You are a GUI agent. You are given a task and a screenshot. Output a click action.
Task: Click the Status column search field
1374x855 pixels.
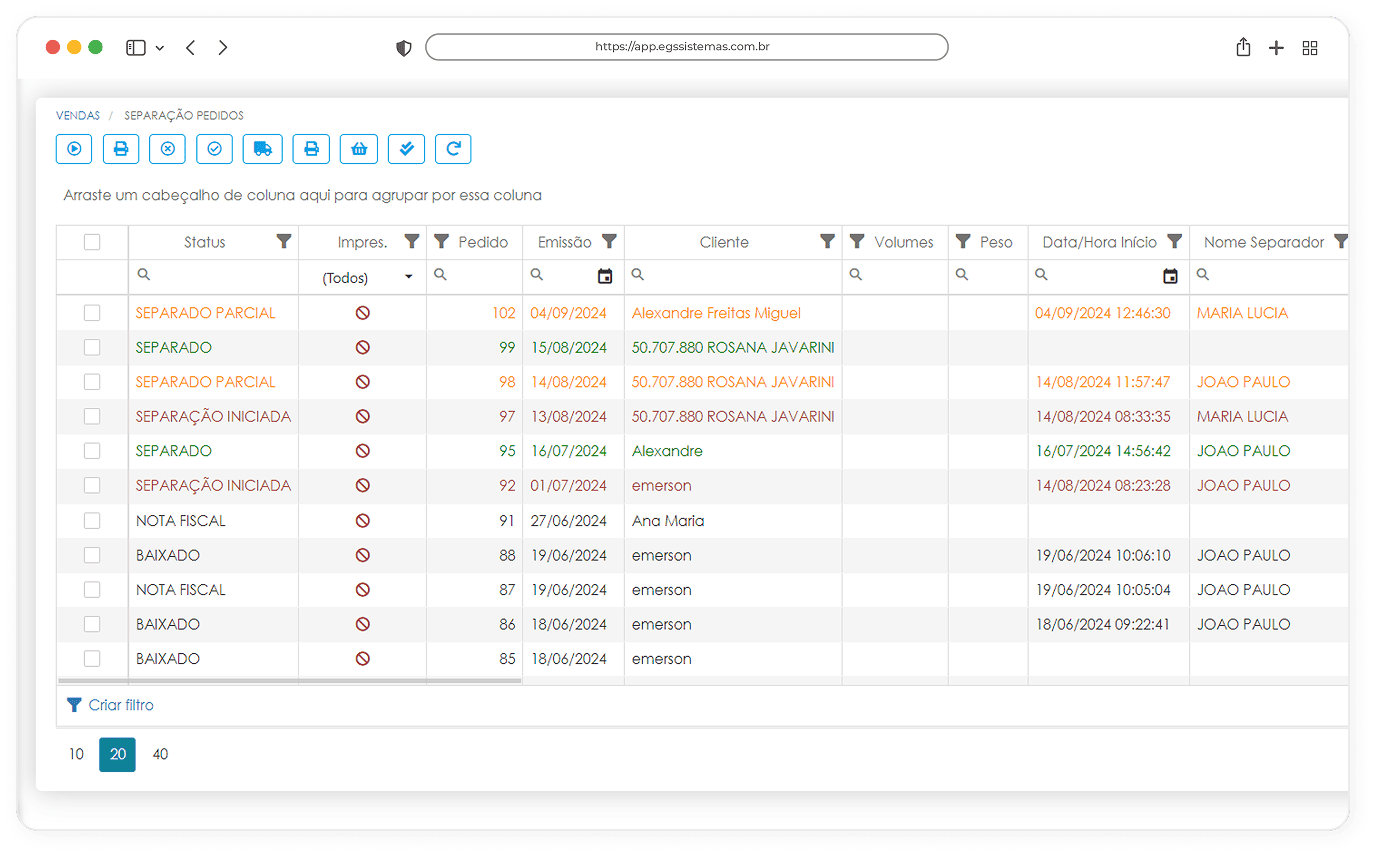point(213,276)
